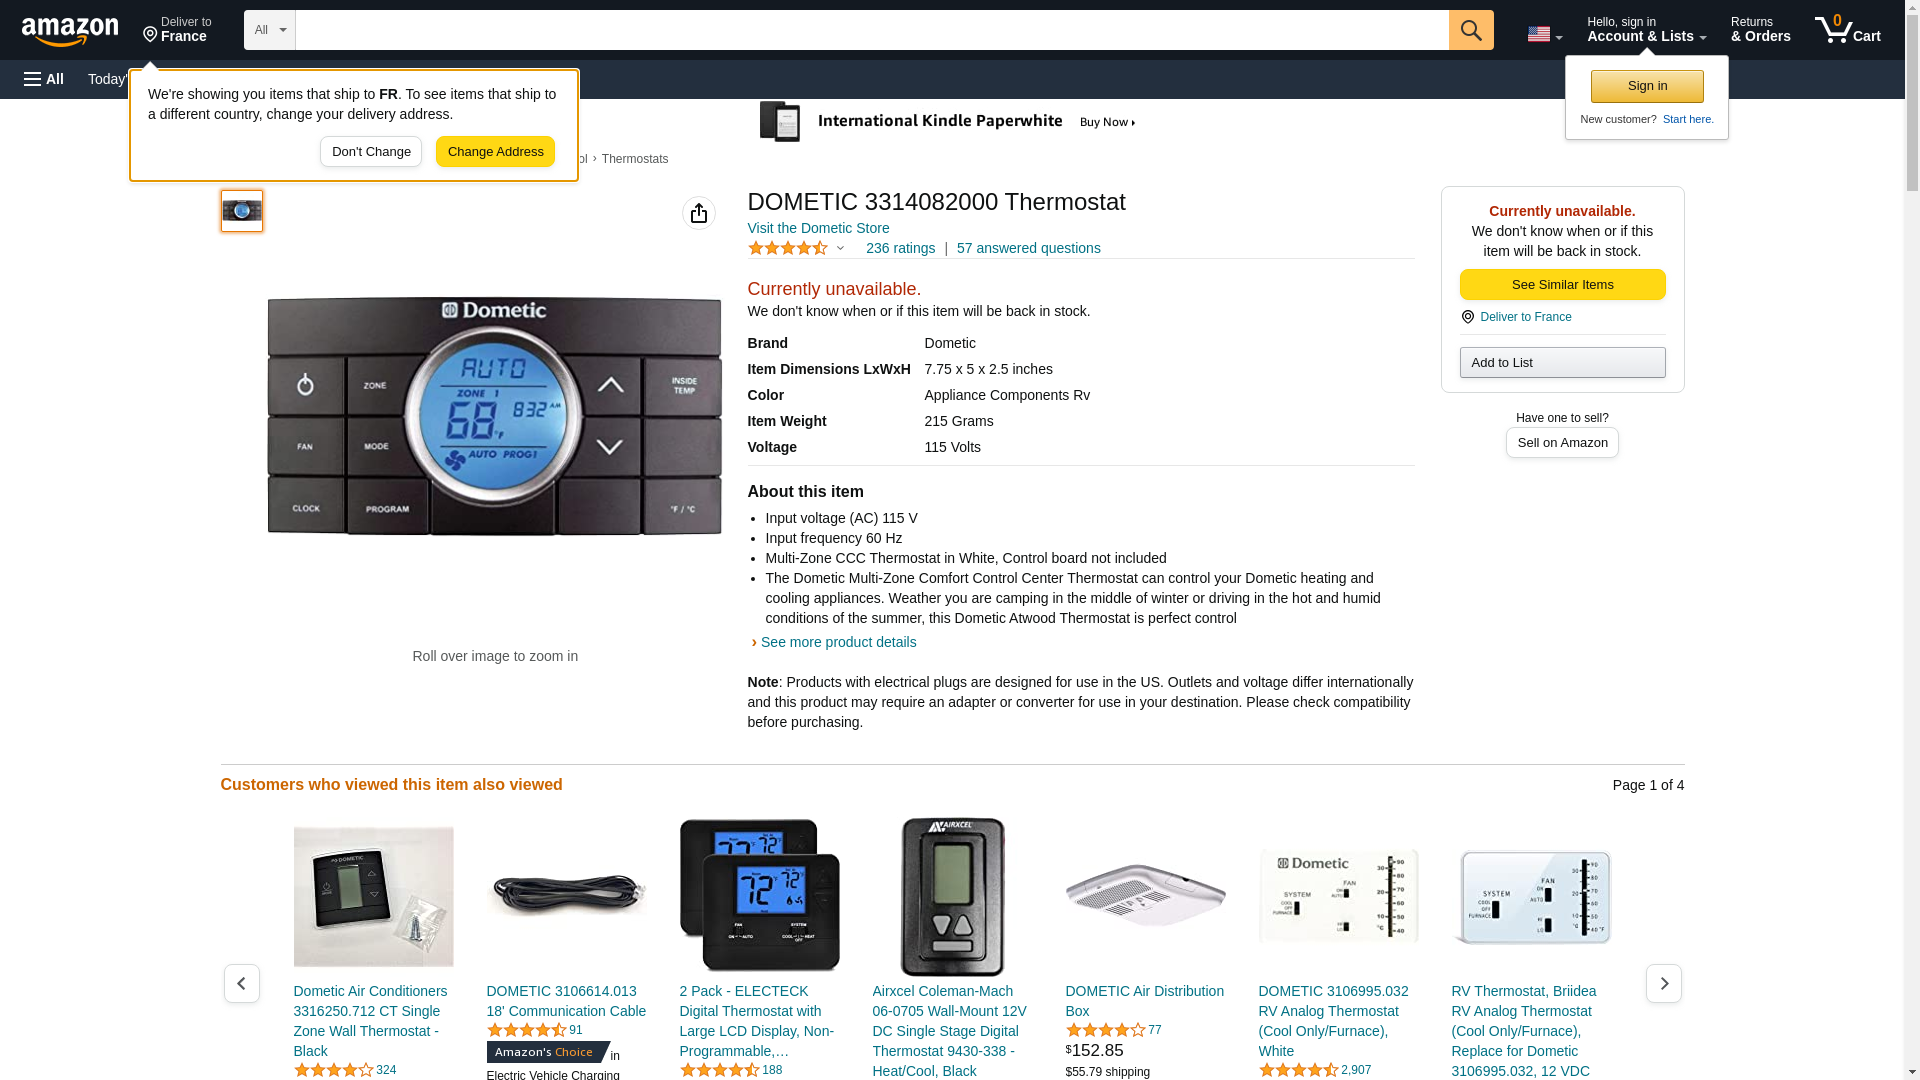Open the shopping cart icon
This screenshot has height=1080, width=1920.
click(1847, 30)
